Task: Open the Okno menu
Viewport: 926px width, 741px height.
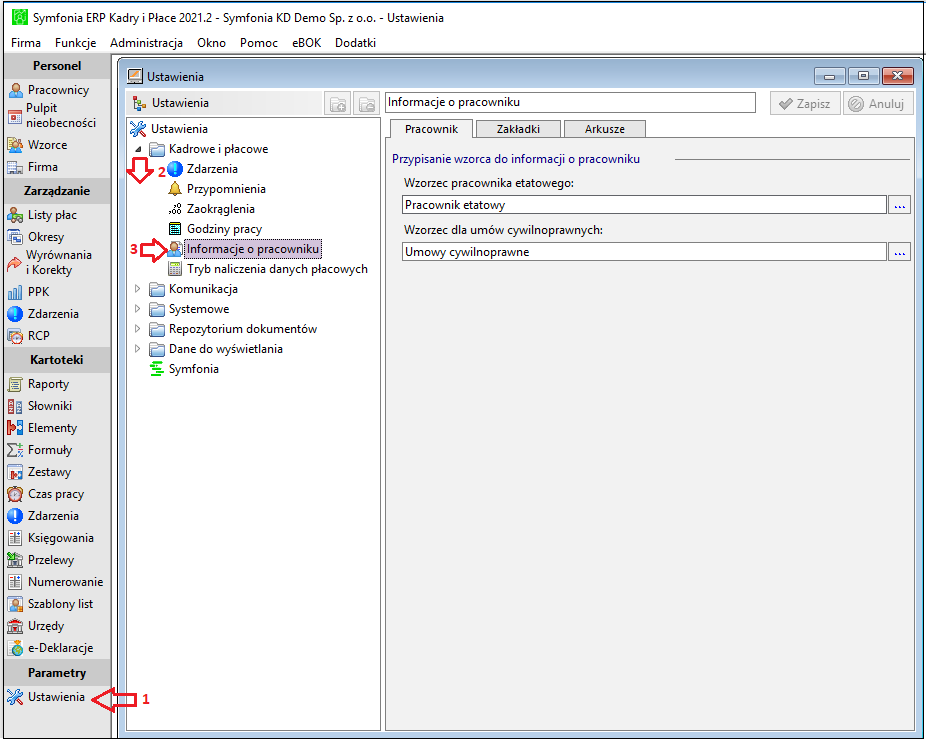Action: (211, 43)
